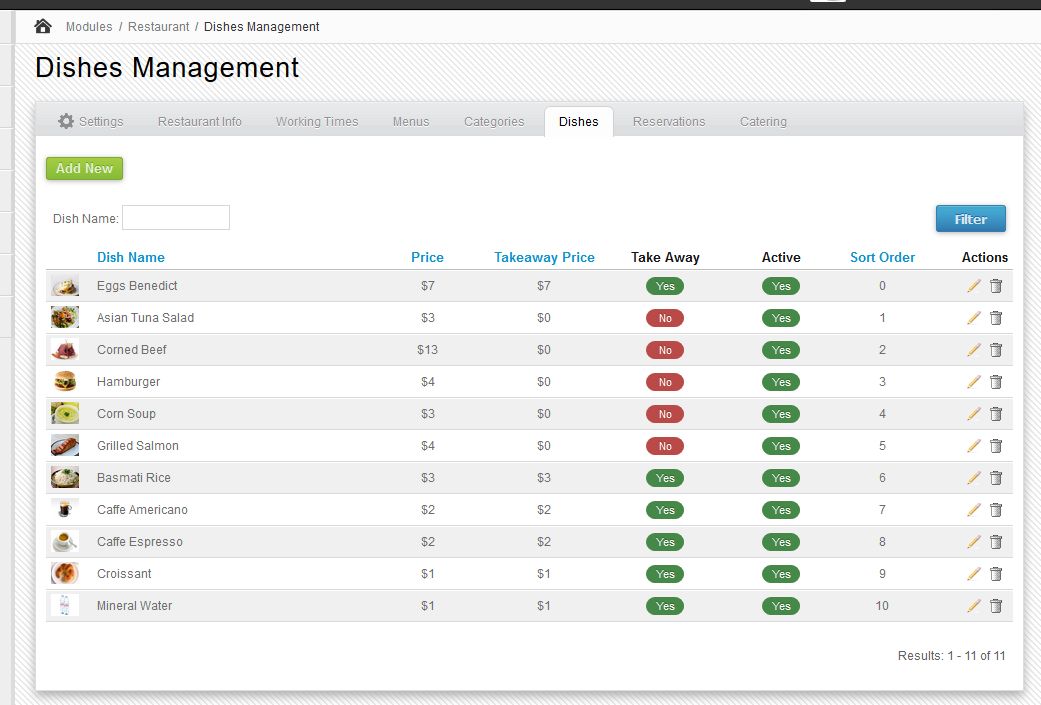This screenshot has width=1041, height=705.
Task: Delete the Asian Tuna Salad dish
Action: [996, 318]
